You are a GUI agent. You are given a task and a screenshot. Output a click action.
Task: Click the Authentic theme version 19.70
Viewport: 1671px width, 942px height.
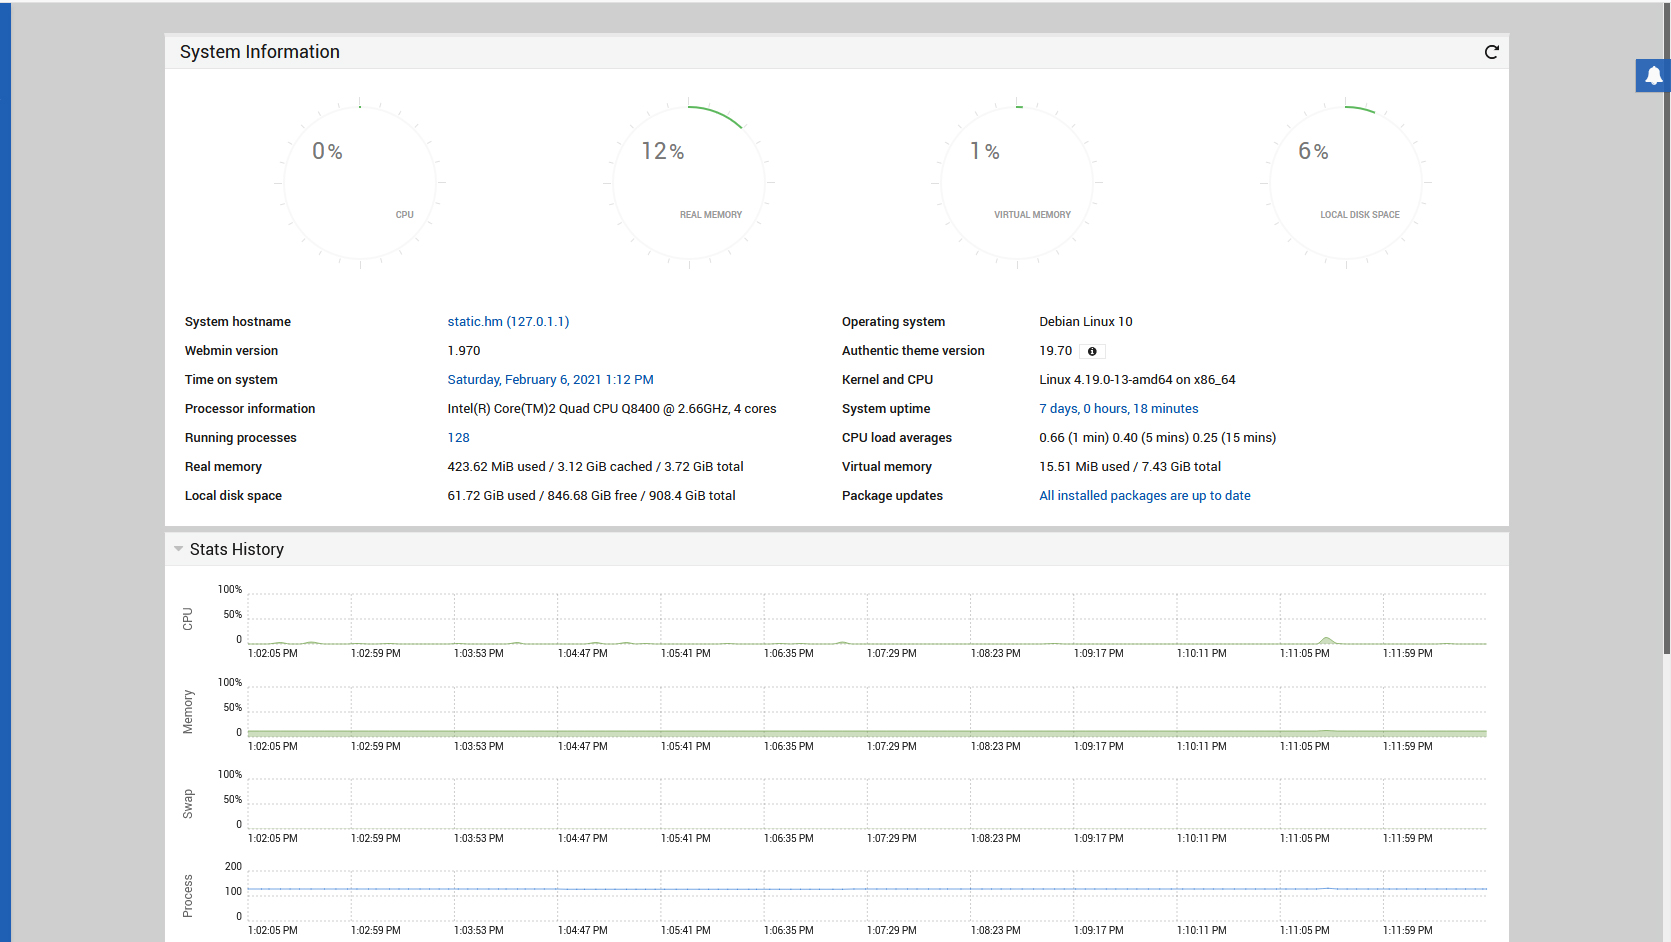(x=1055, y=351)
